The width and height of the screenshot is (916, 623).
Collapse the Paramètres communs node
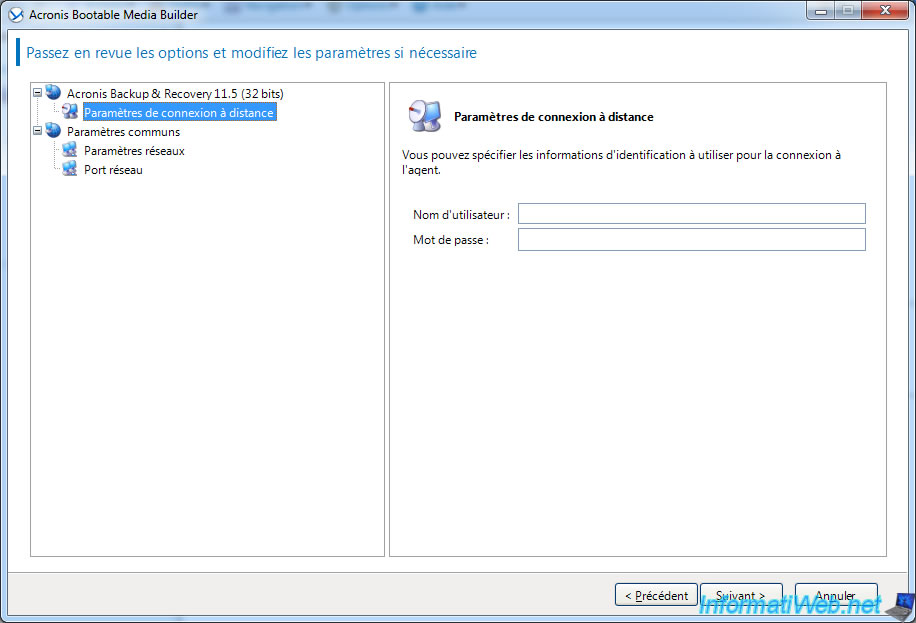click(37, 131)
